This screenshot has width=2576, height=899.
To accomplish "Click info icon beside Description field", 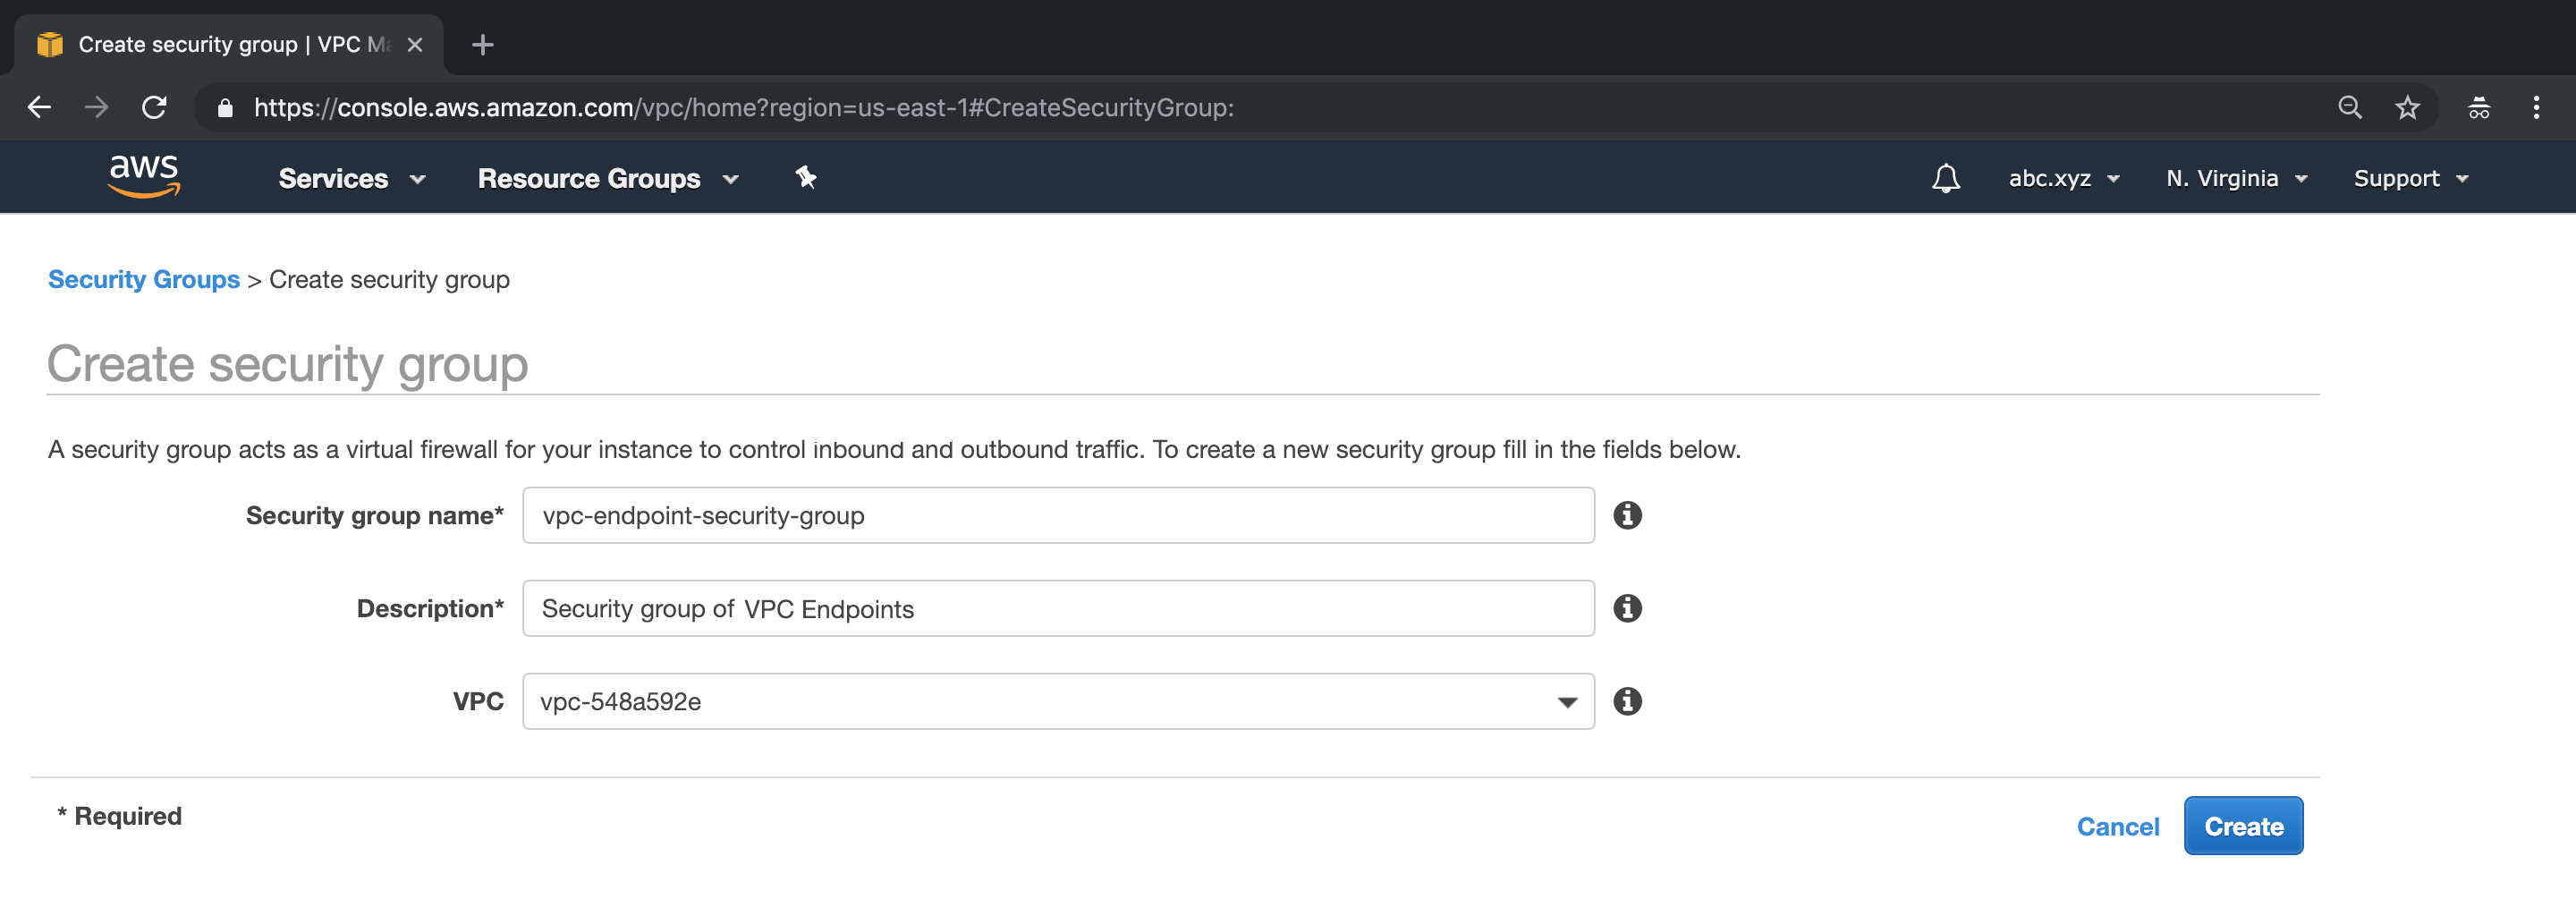I will click(x=1627, y=608).
